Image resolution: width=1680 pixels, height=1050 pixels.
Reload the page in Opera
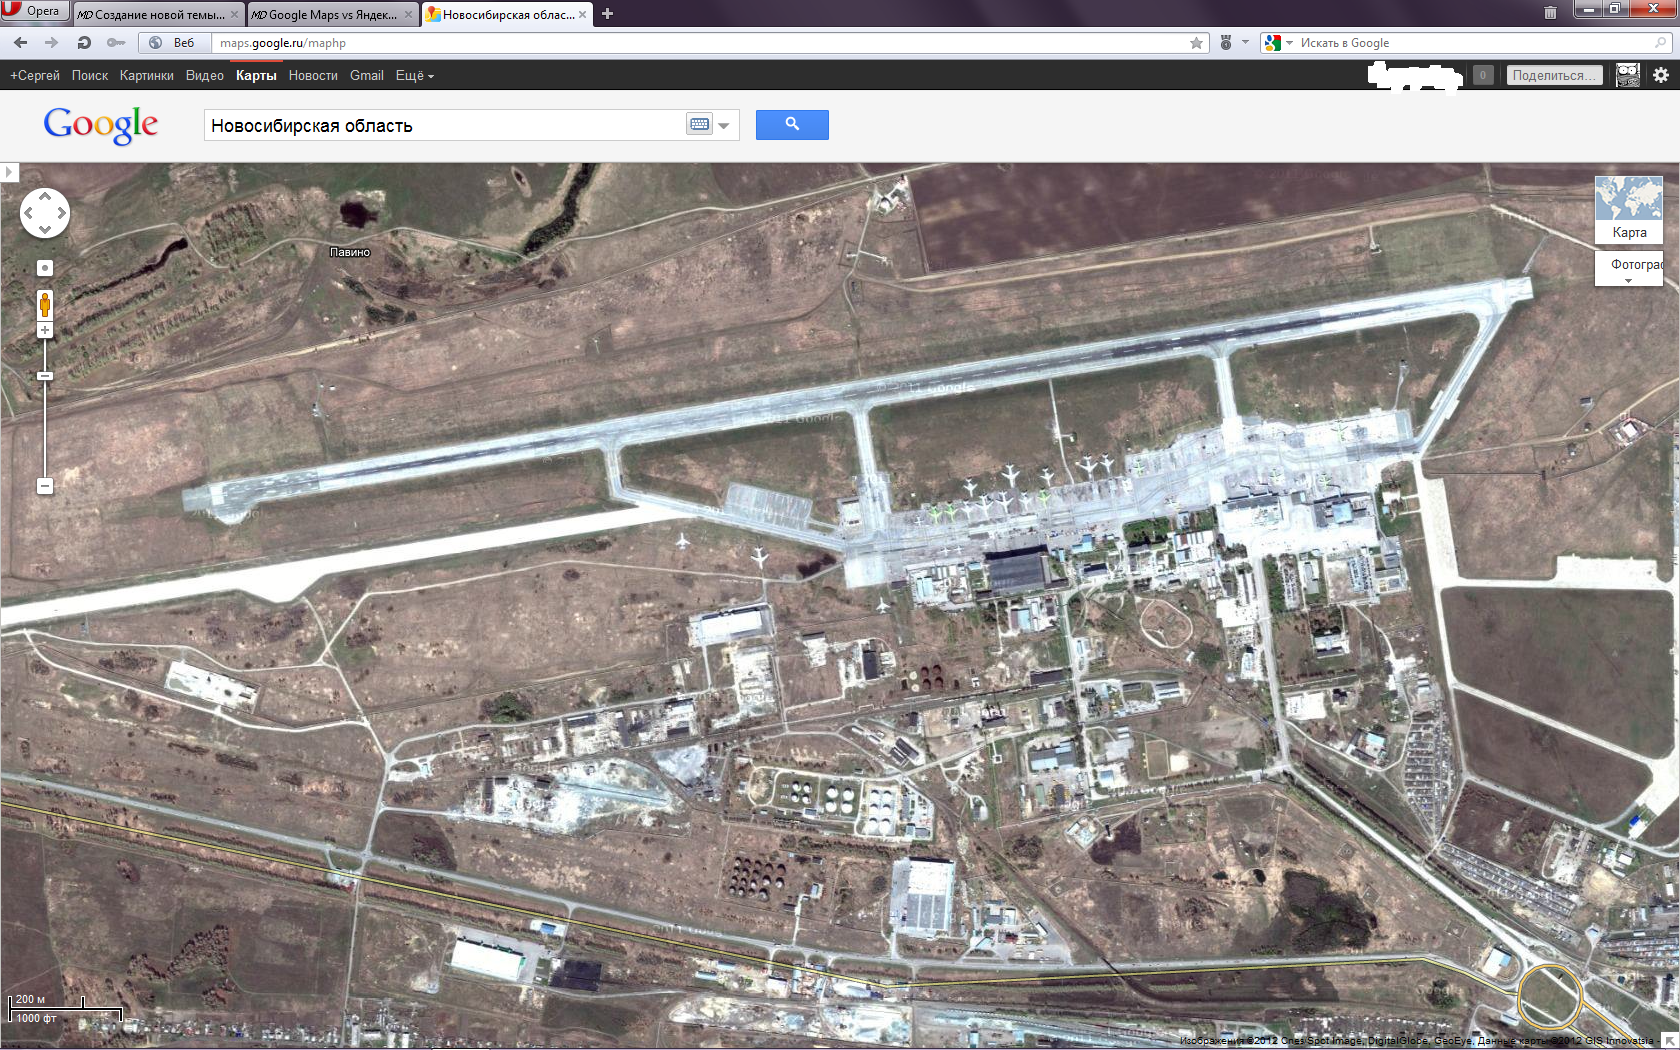click(x=84, y=43)
